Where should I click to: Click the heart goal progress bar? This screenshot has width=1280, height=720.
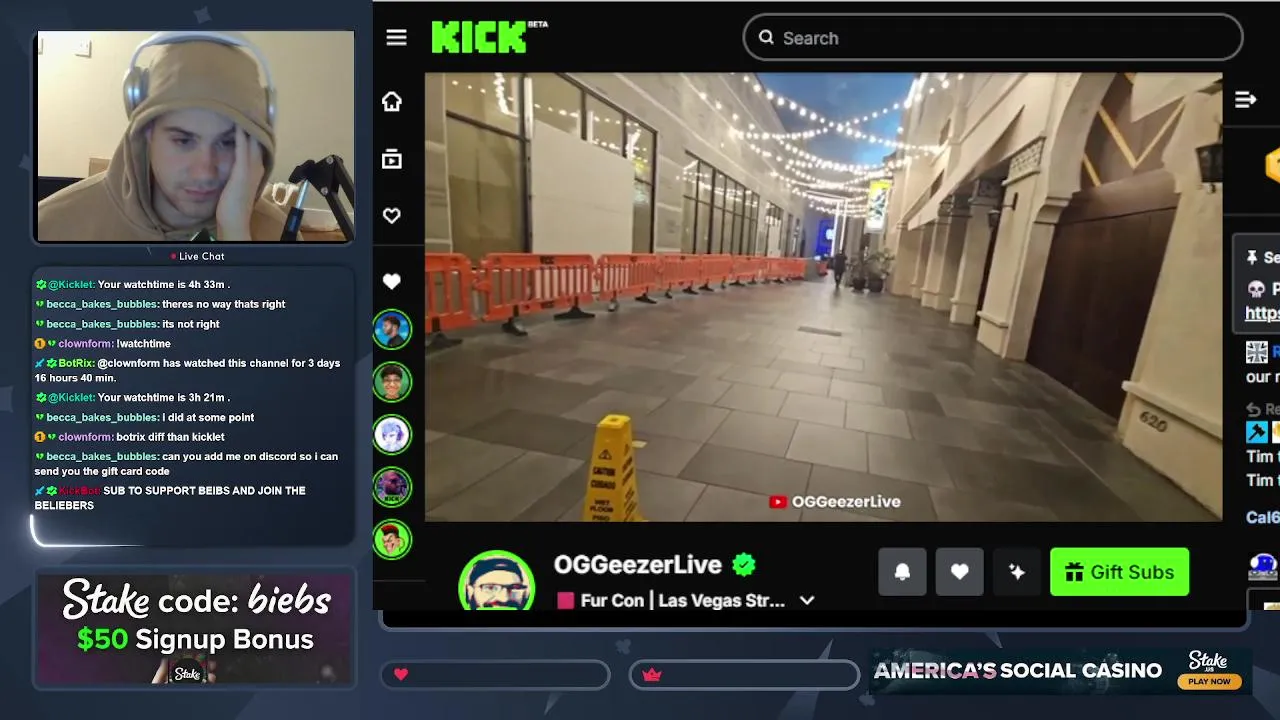pos(495,675)
